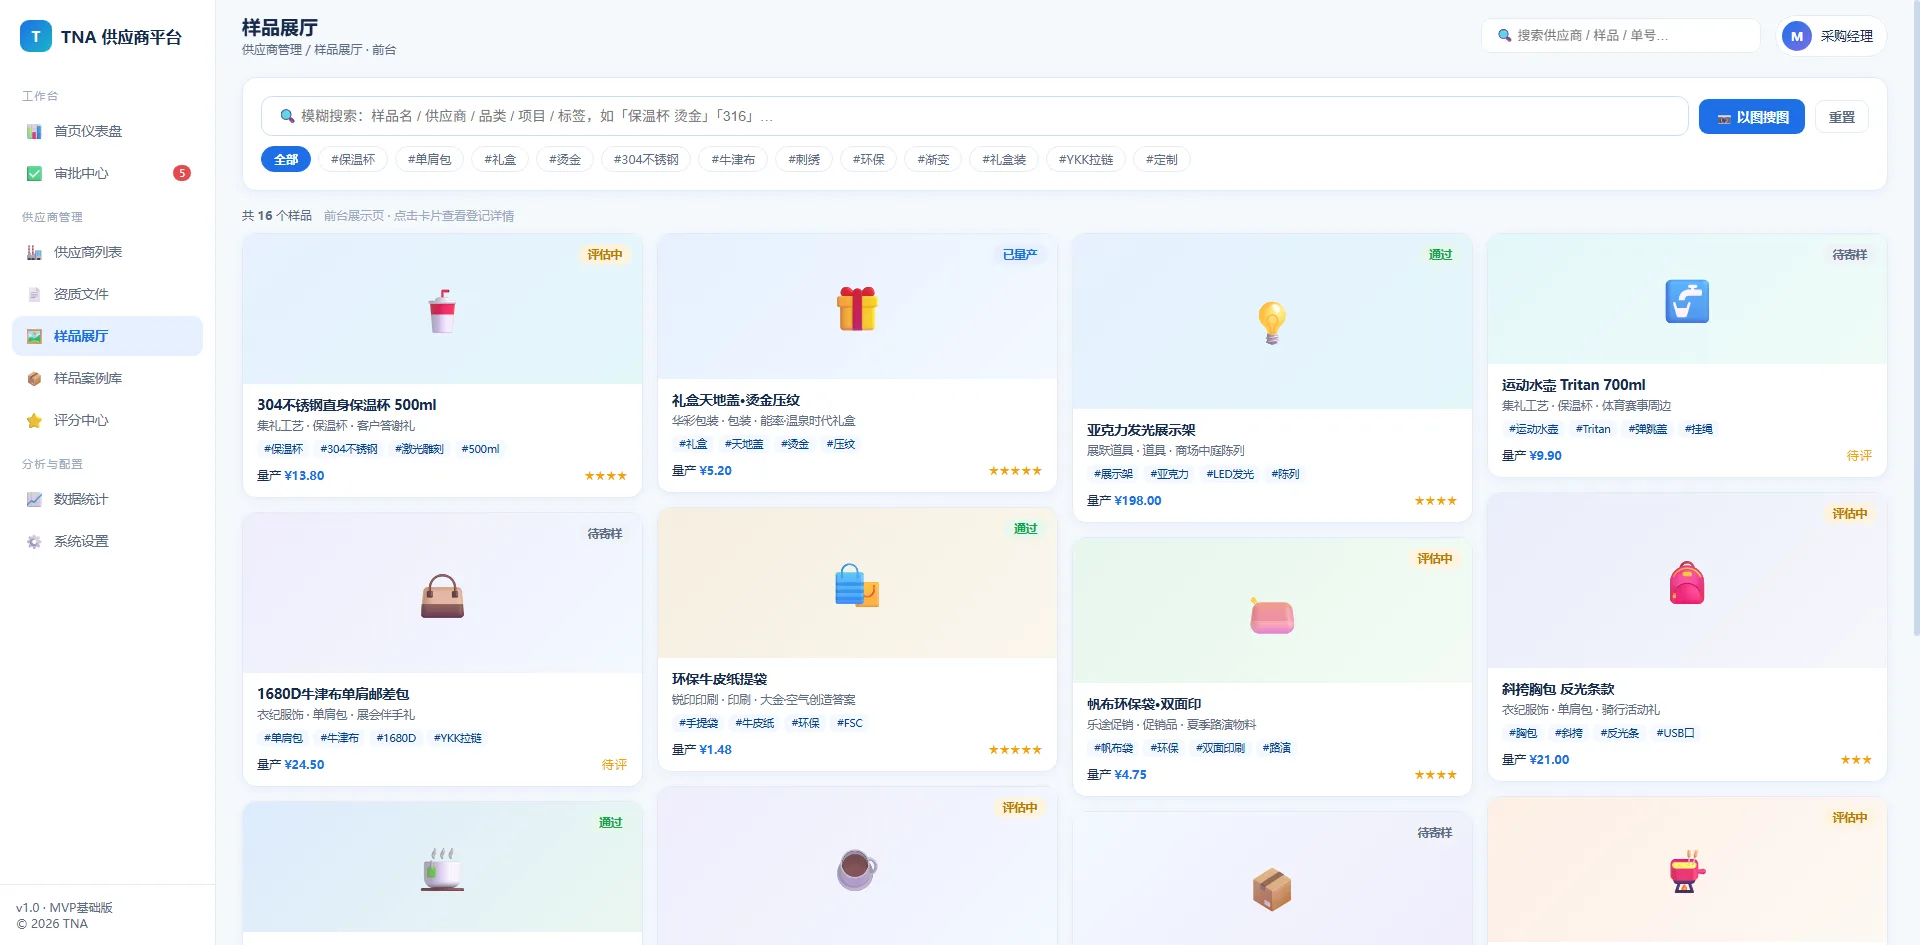Filter by #保温杯 tag chip

353,160
